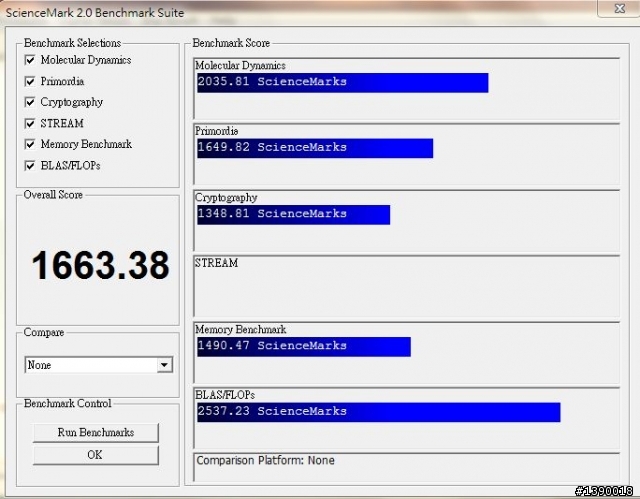Select the Cryptography 1348.81 score bar

(x=293, y=215)
